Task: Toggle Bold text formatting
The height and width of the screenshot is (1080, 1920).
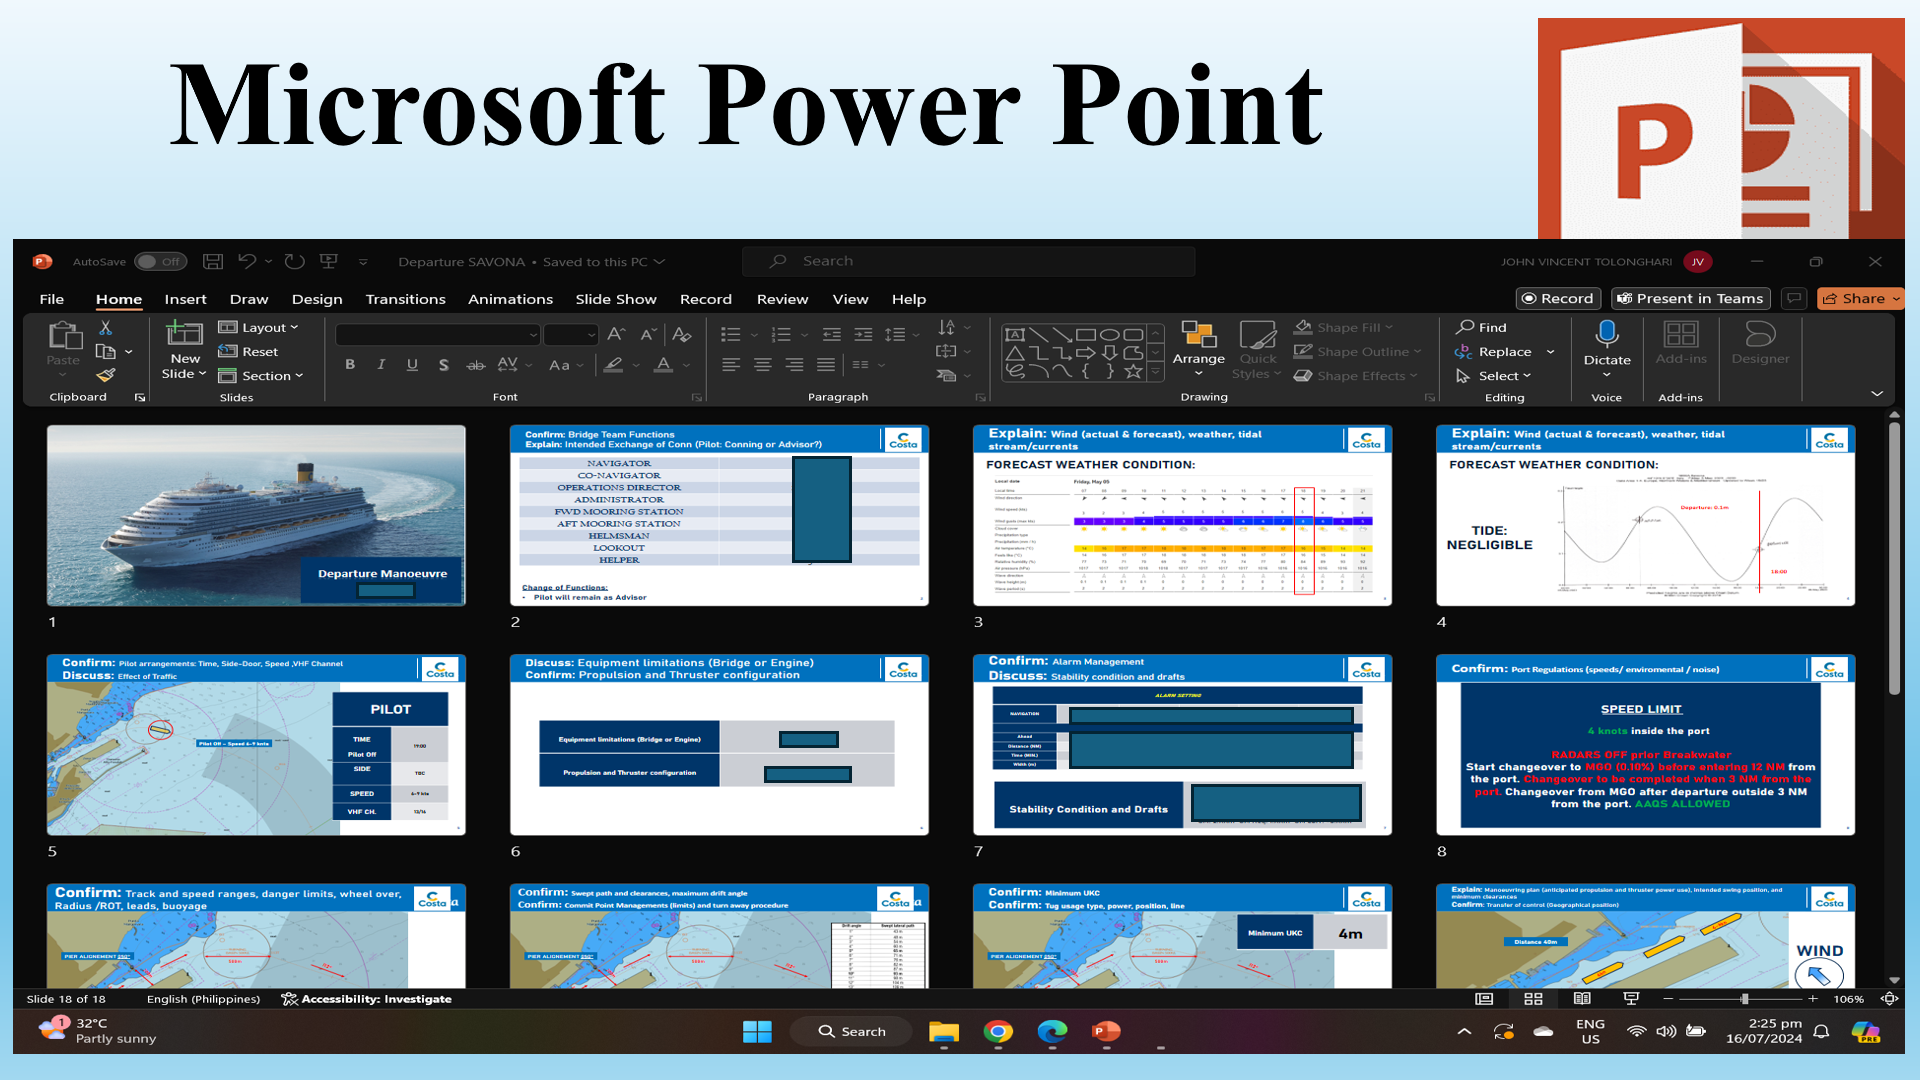Action: tap(350, 365)
